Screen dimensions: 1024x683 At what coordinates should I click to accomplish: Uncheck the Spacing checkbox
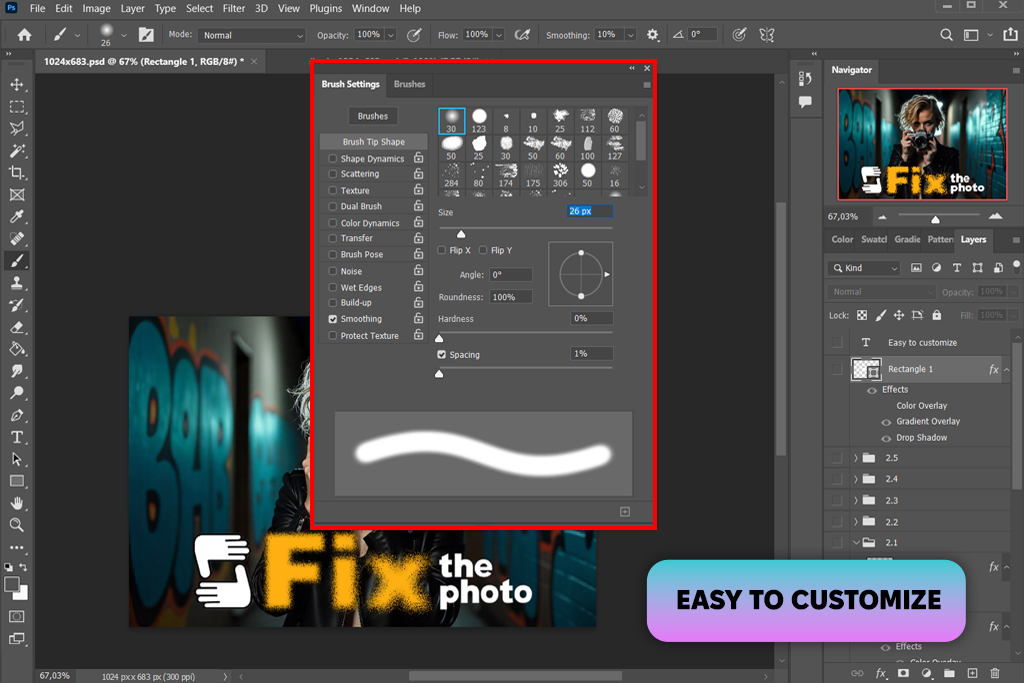click(x=441, y=355)
